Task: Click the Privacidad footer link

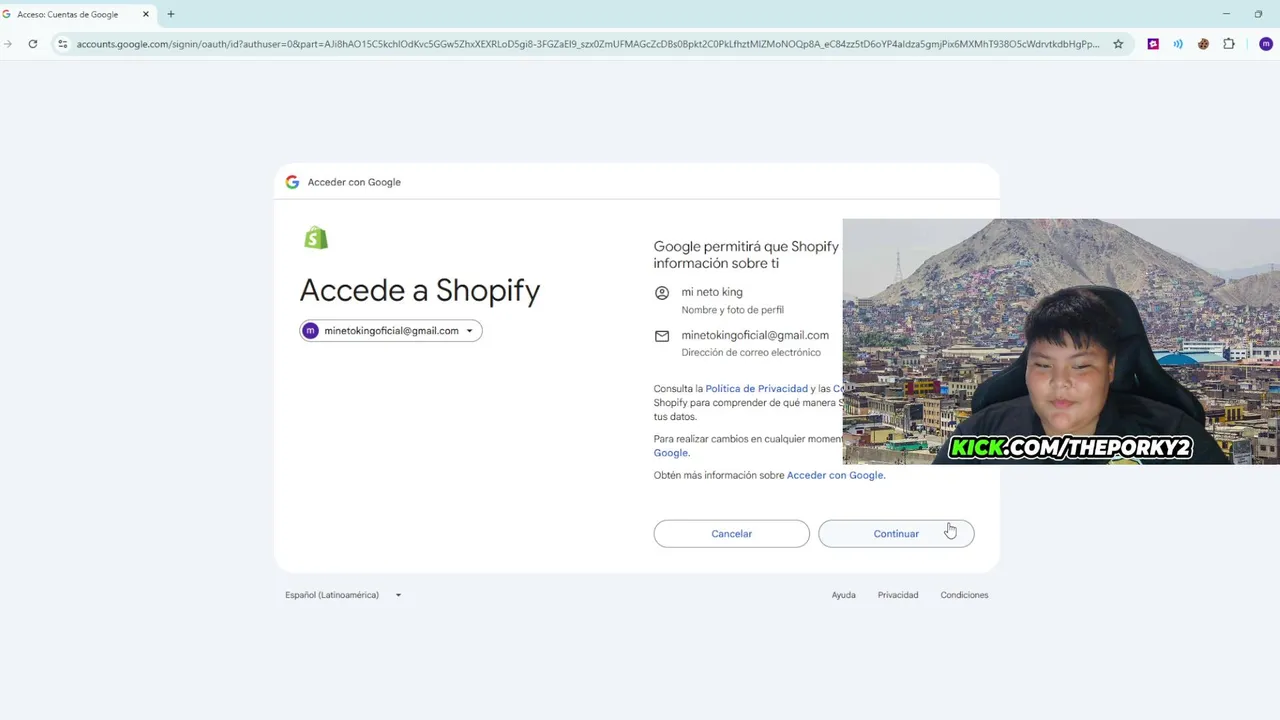Action: click(898, 595)
